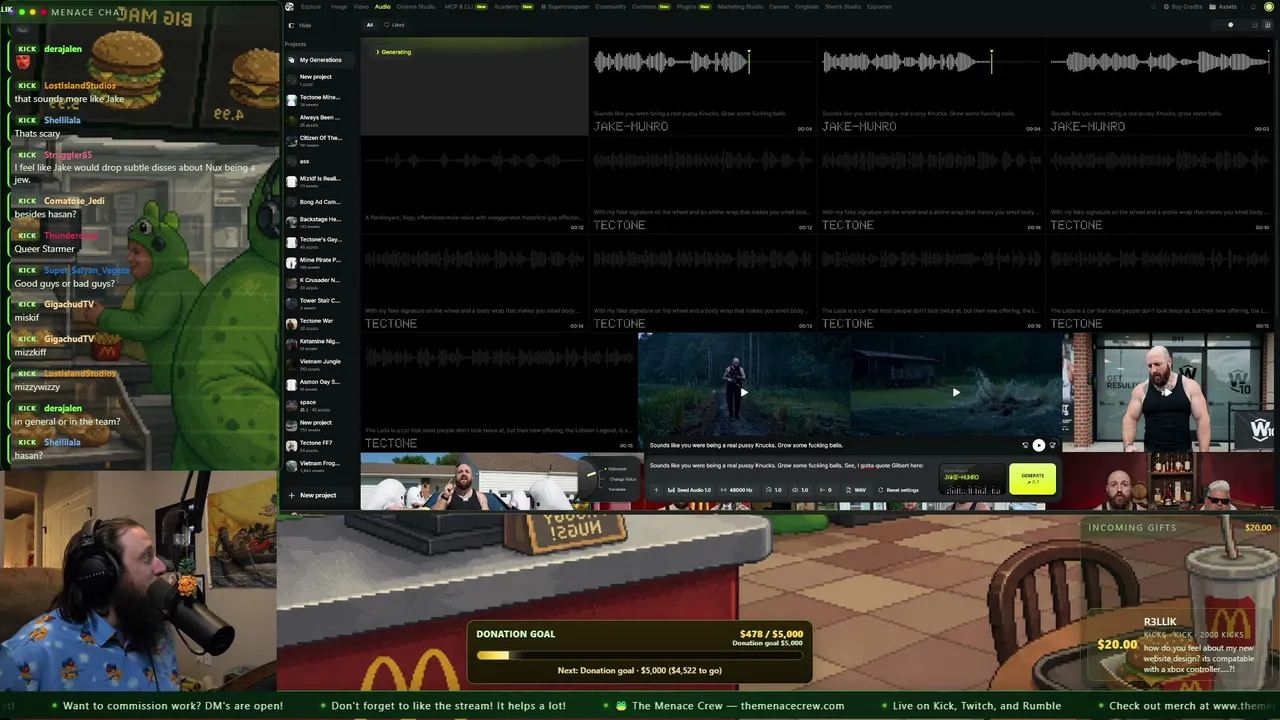Open the Marketing Studio link

(740, 7)
